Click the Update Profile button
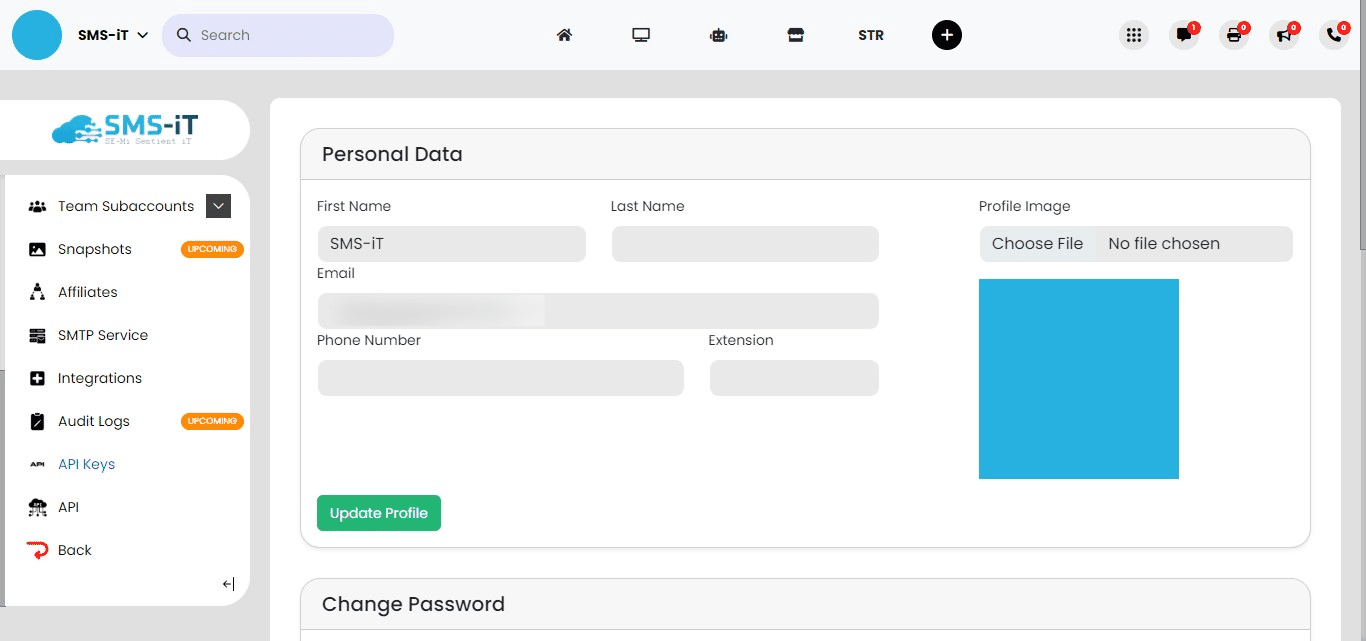 pyautogui.click(x=378, y=512)
